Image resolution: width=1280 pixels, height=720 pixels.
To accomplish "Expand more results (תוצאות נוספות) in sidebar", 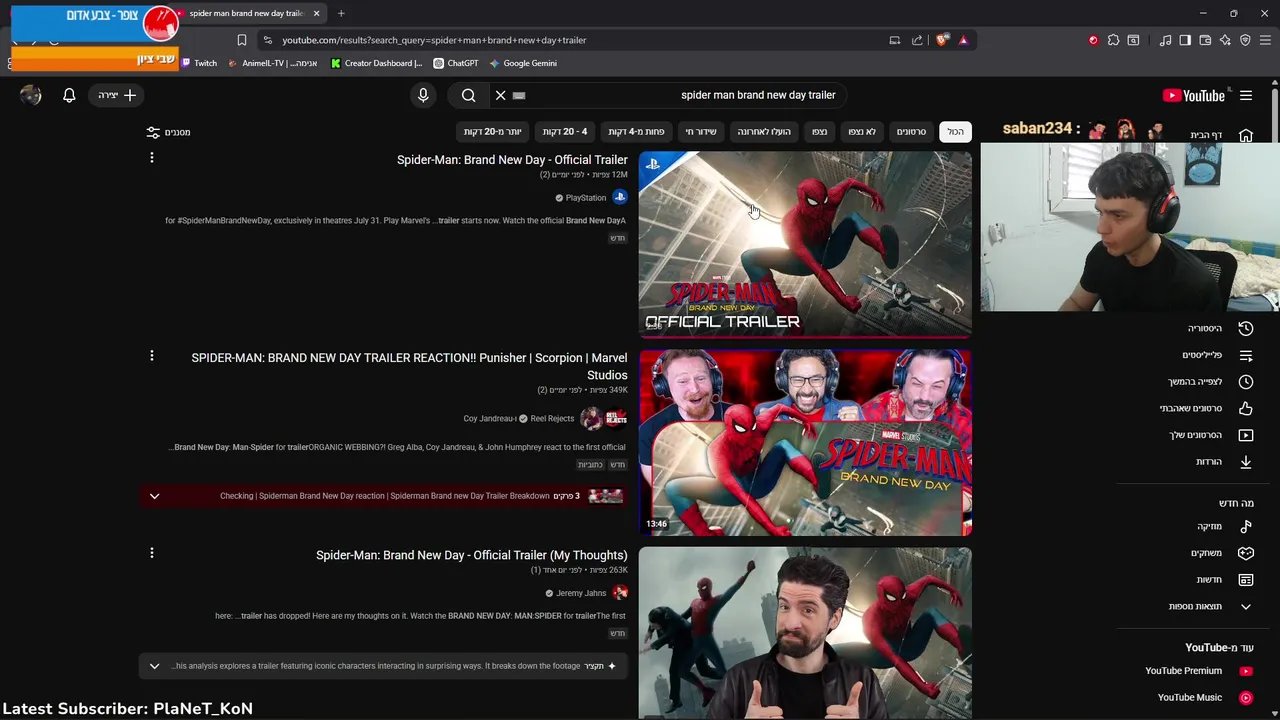I will click(x=1210, y=606).
